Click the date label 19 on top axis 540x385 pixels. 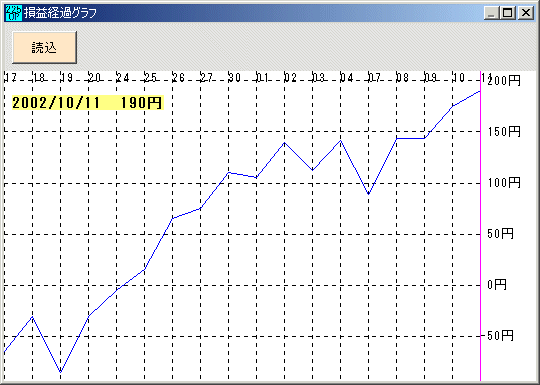click(67, 78)
